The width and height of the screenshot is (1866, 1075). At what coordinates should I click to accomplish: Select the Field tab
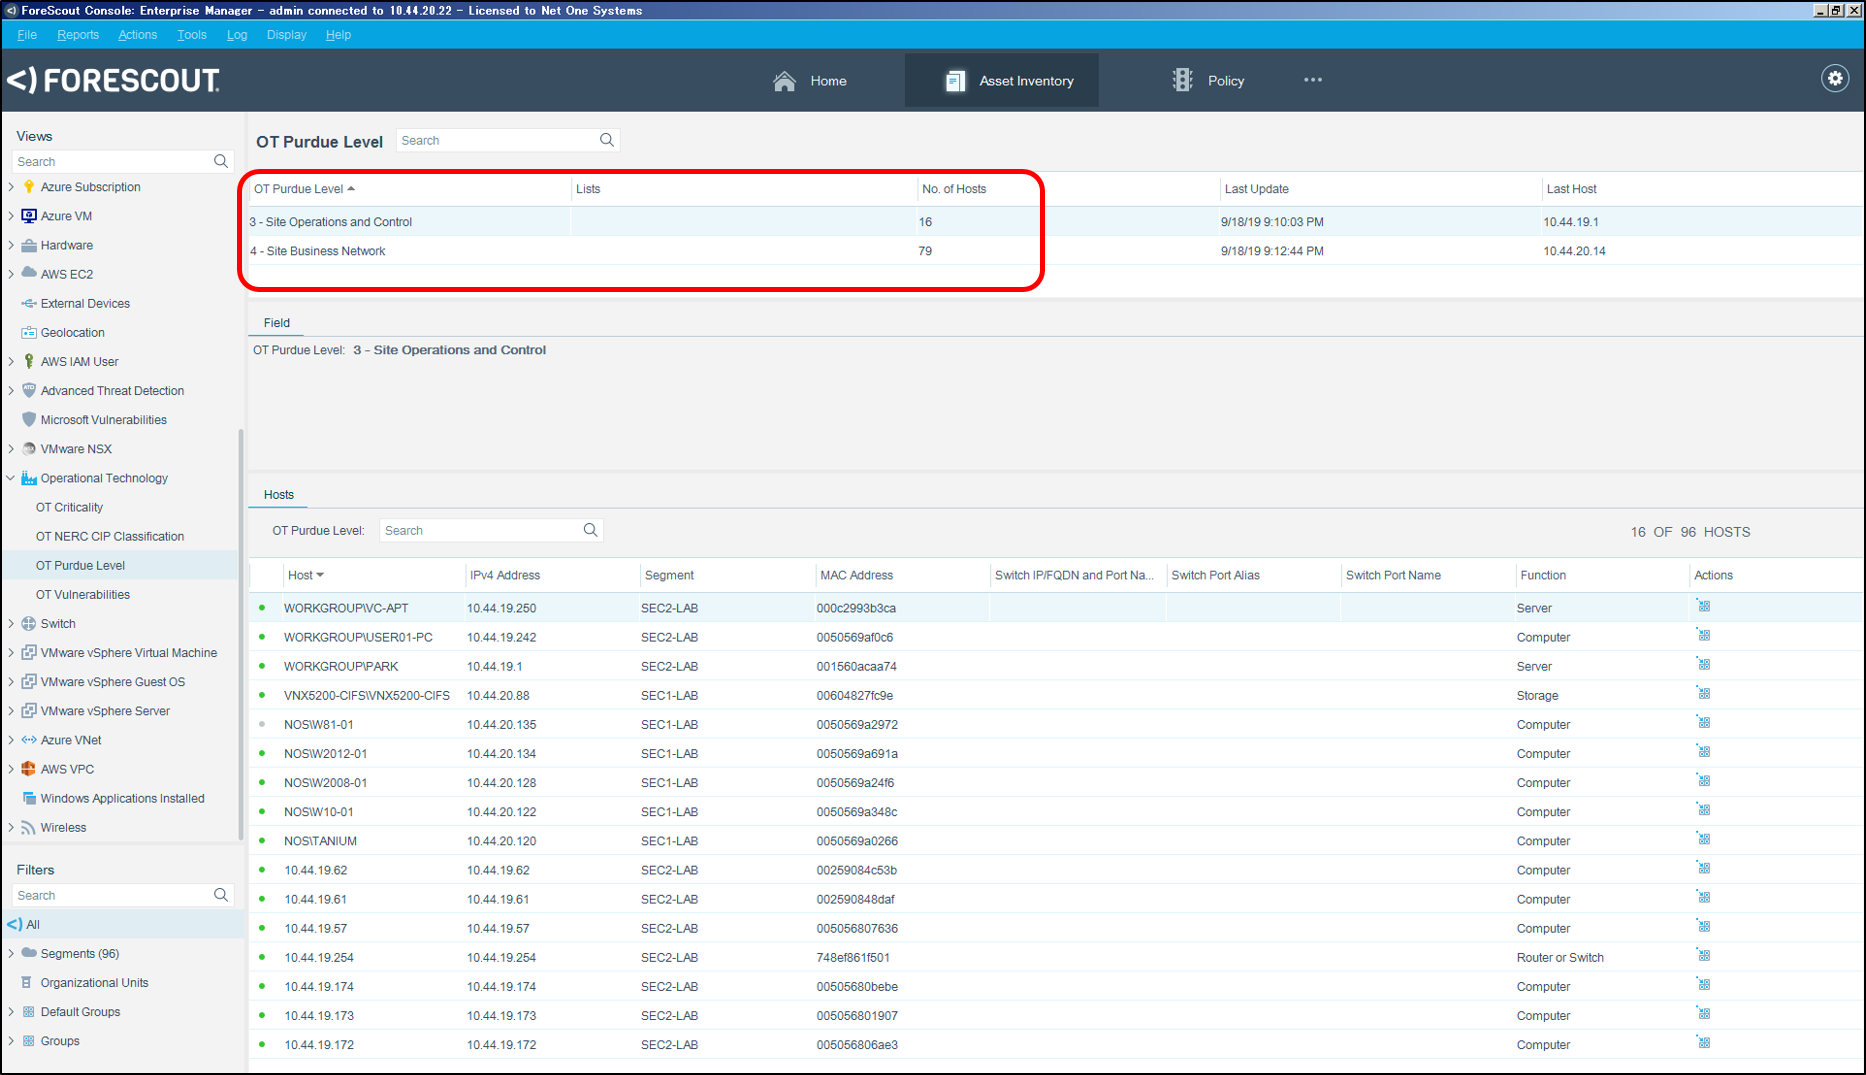[x=277, y=322]
